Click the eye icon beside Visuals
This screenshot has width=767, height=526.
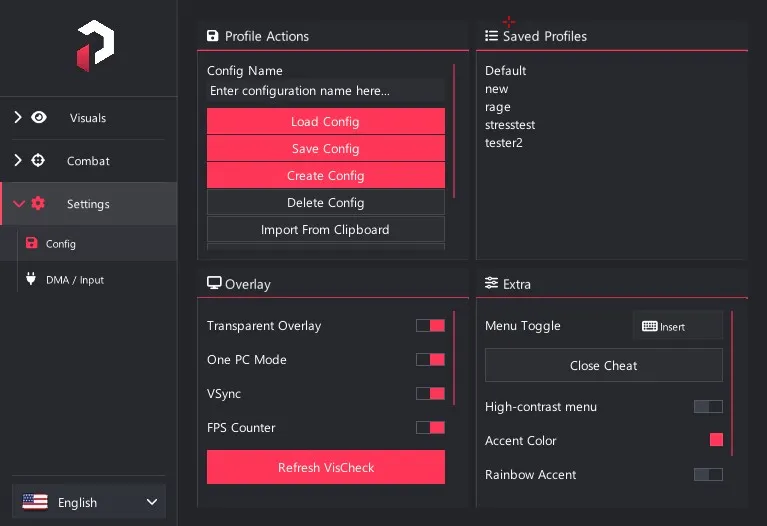click(x=39, y=117)
